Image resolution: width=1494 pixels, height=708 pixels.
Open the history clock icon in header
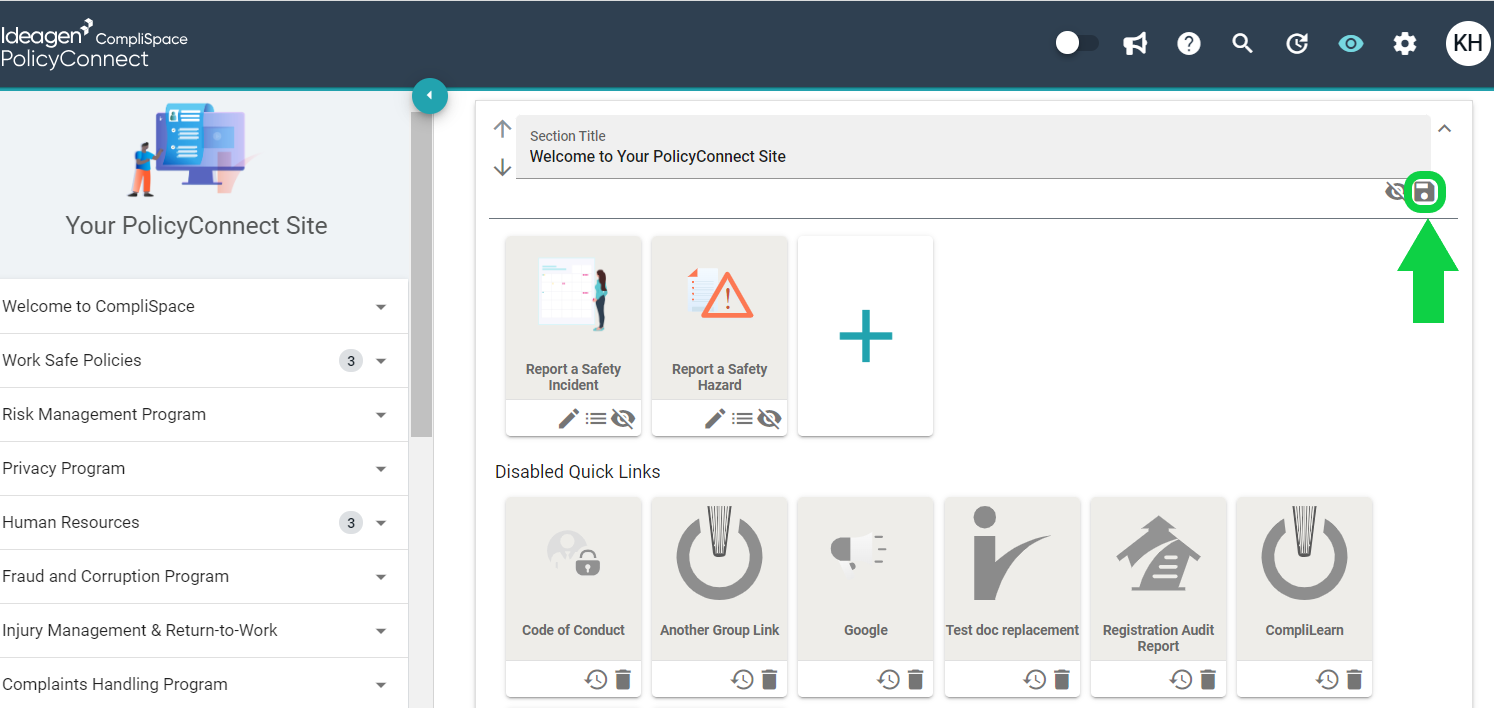pyautogui.click(x=1297, y=44)
